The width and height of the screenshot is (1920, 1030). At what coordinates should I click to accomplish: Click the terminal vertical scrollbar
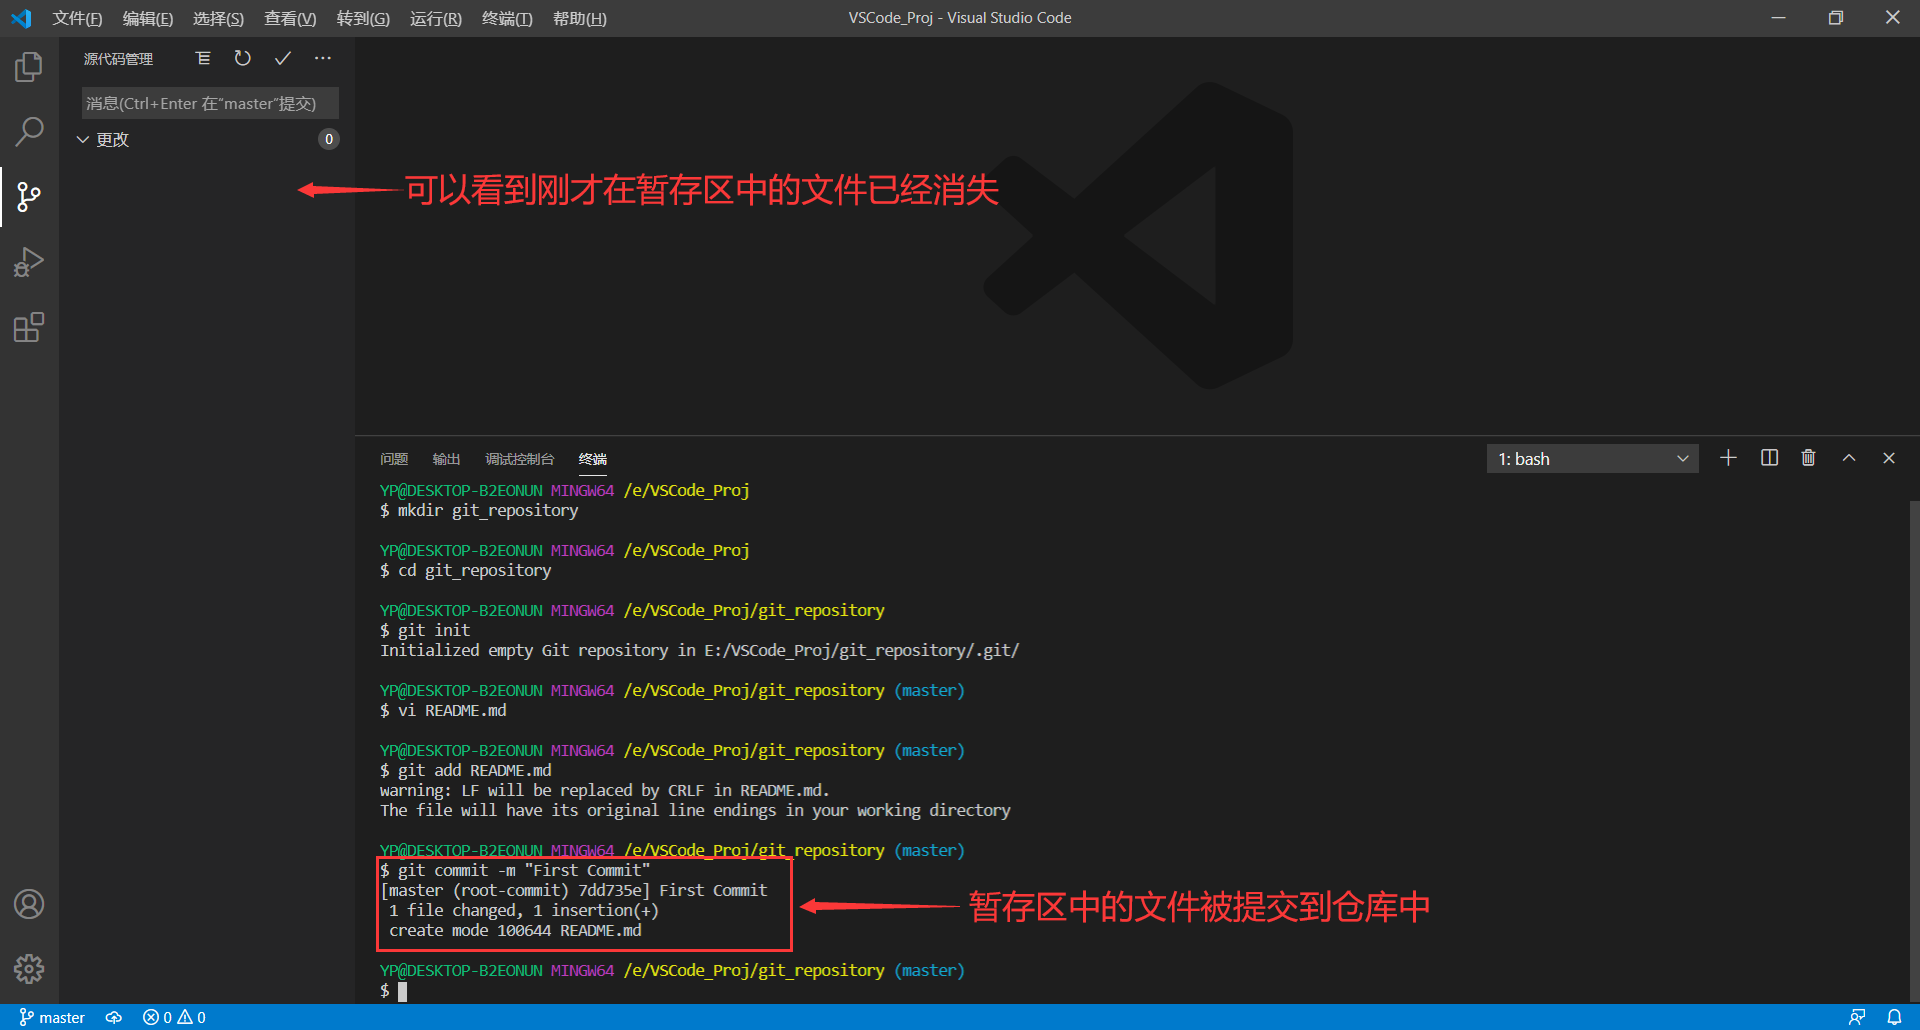(x=1914, y=750)
